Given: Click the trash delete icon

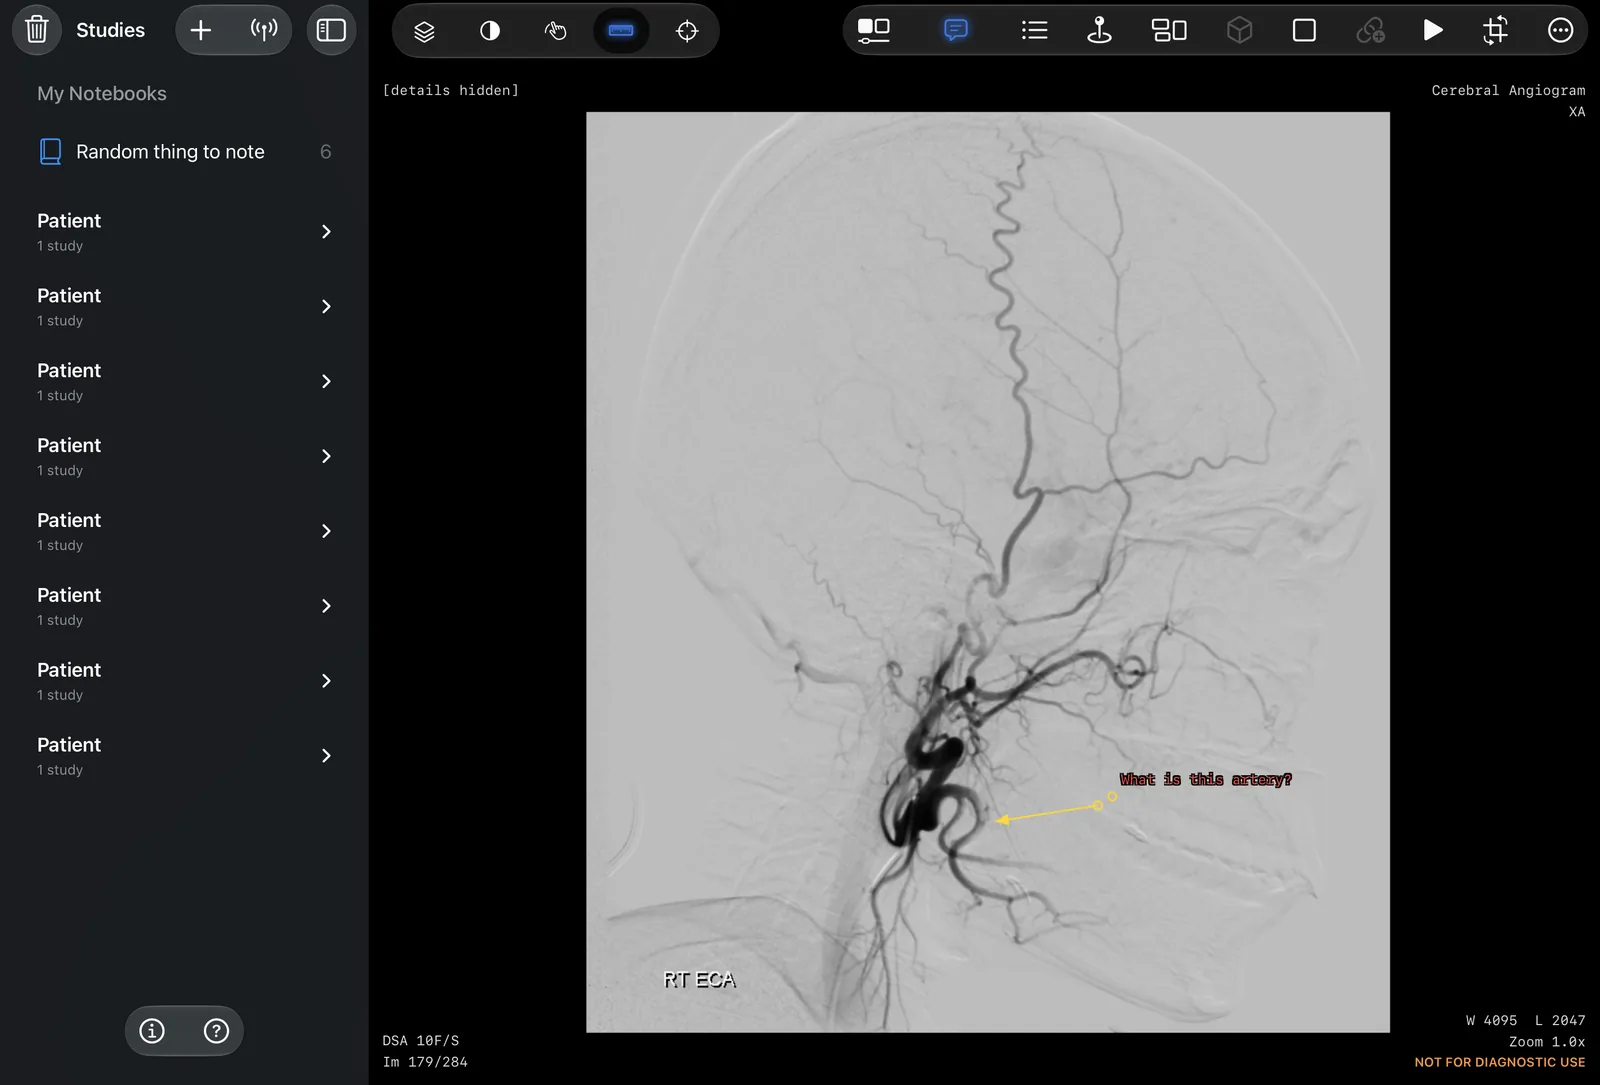Looking at the screenshot, I should 37,30.
